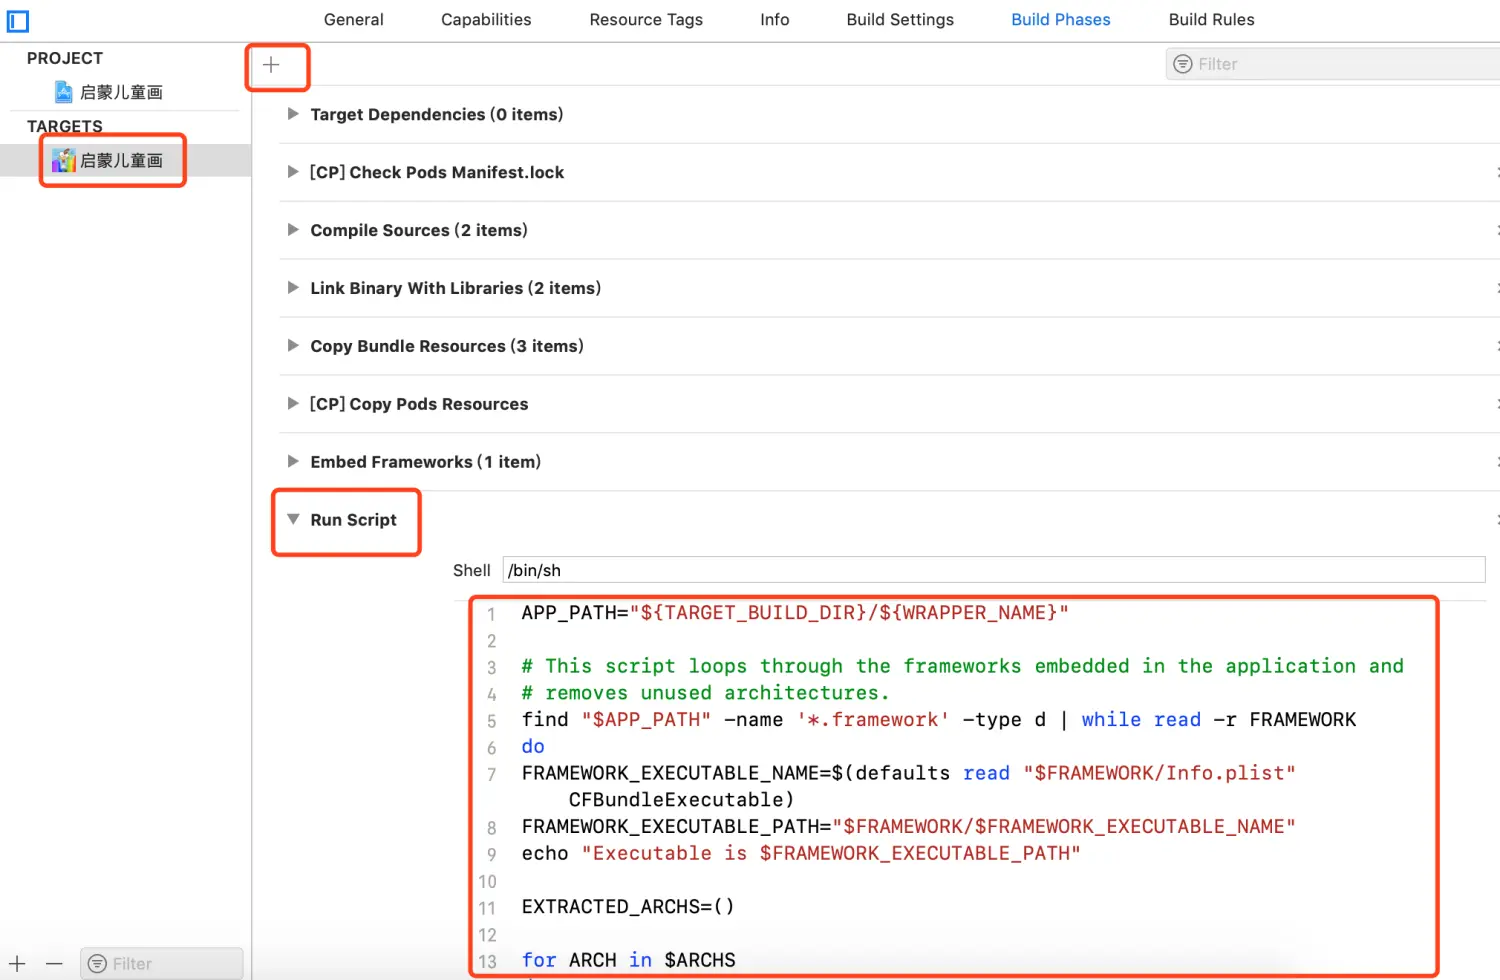This screenshot has width=1500, height=980.
Task: Click the echo "Executable is" line
Action: pos(801,854)
